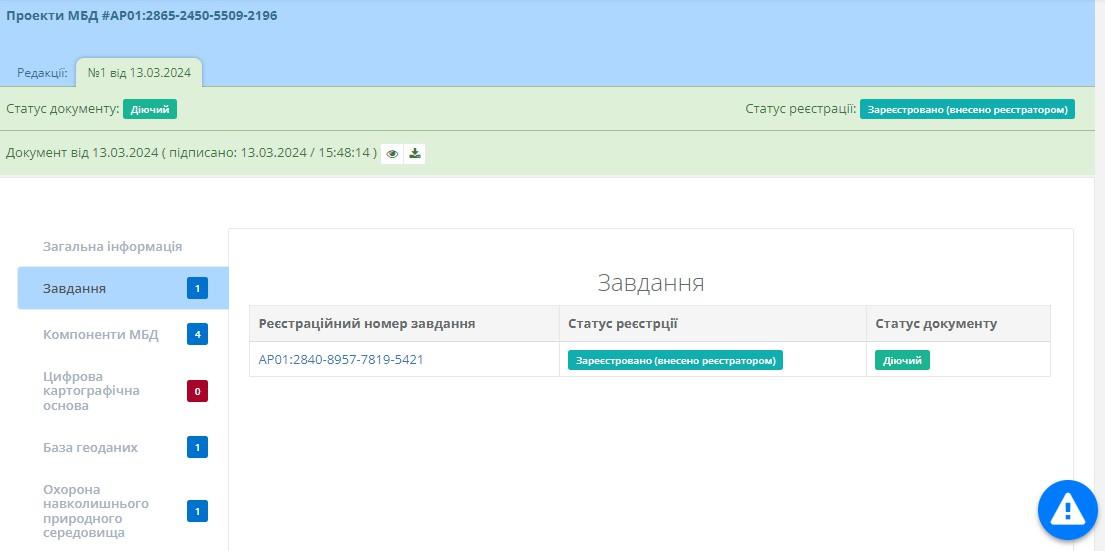Viewport: 1105px width, 551px height.
Task: Click the Охорона навколишнього середовища badge
Action: [197, 511]
